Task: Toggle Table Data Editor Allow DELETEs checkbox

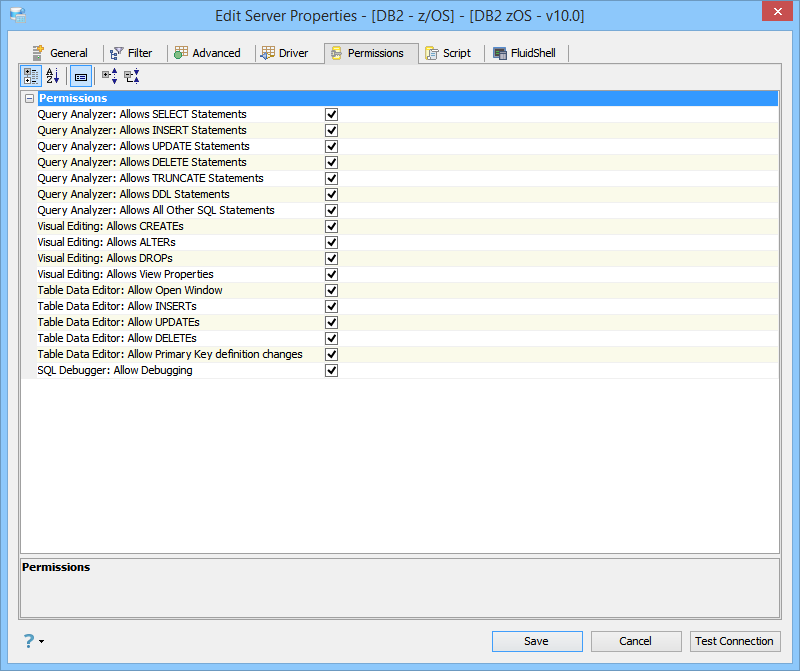Action: click(331, 338)
